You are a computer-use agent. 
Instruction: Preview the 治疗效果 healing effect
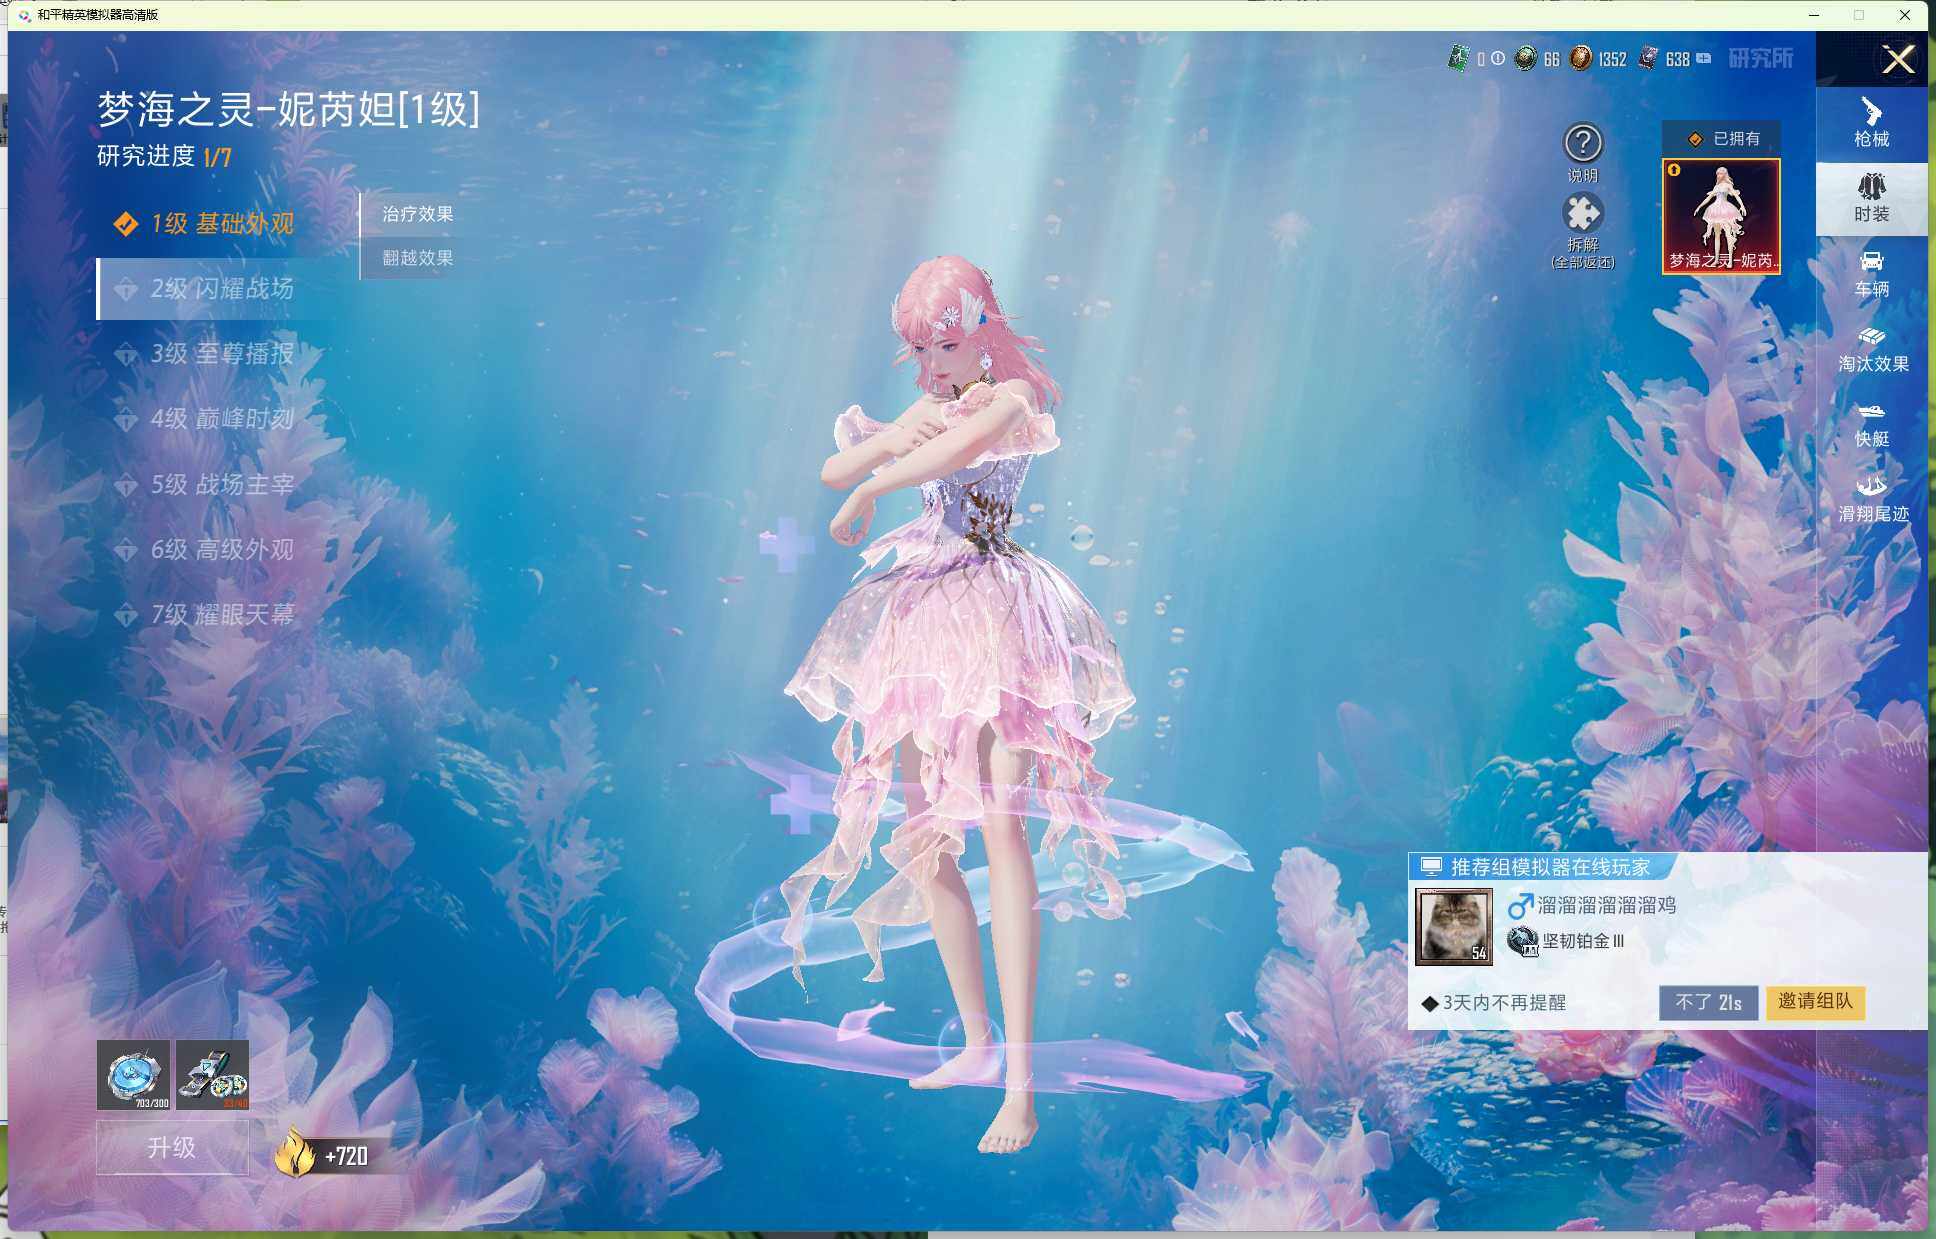[418, 214]
